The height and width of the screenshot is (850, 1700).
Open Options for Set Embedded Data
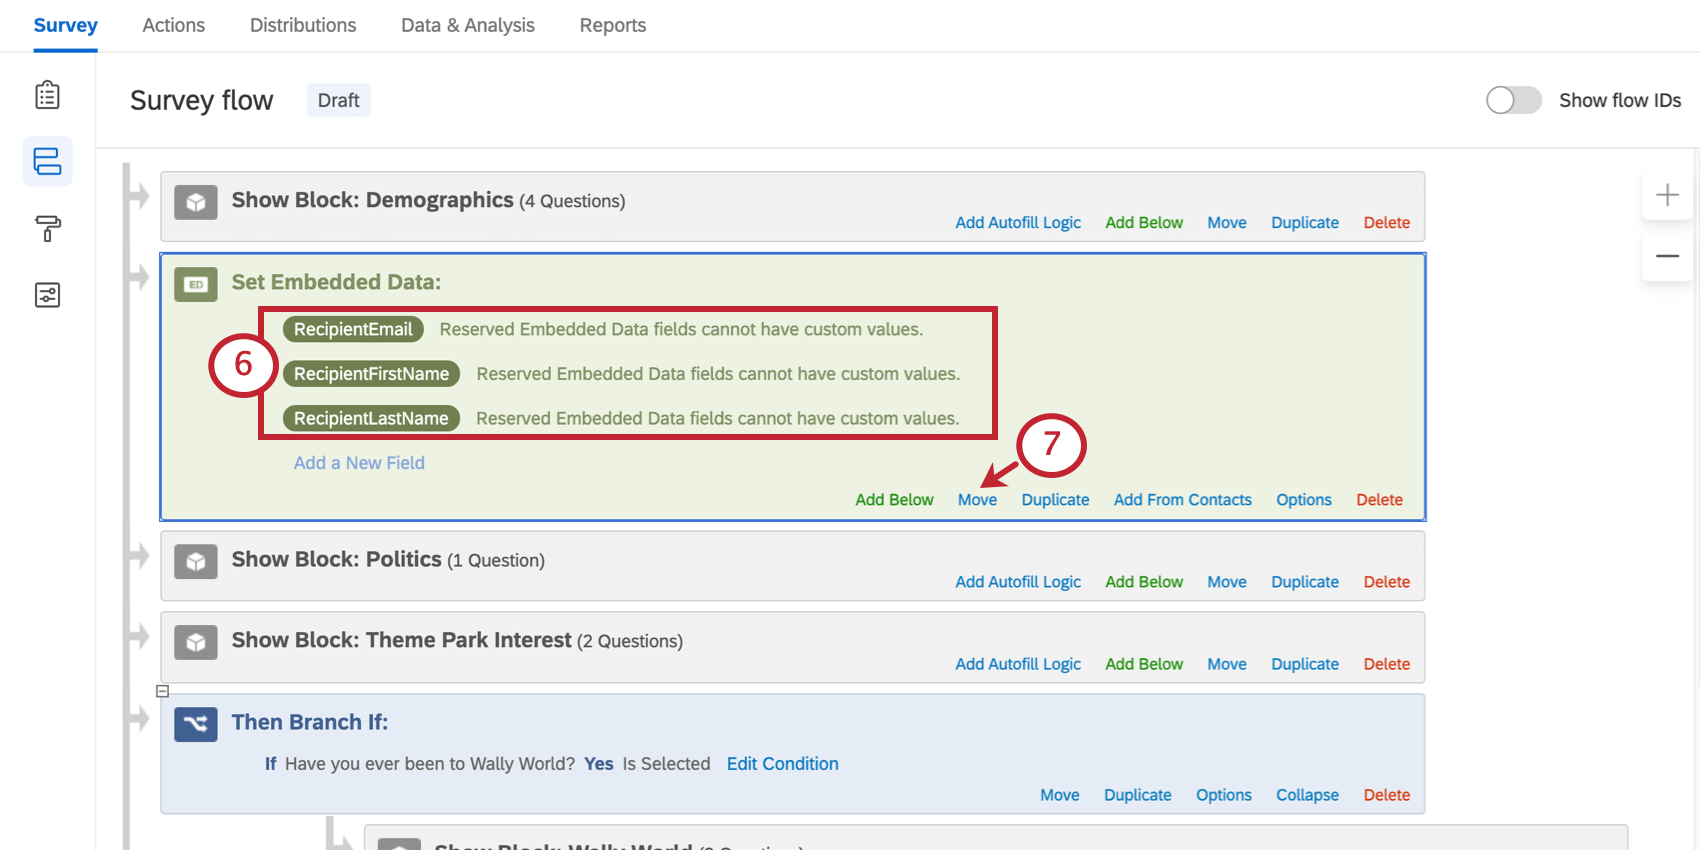pyautogui.click(x=1303, y=500)
